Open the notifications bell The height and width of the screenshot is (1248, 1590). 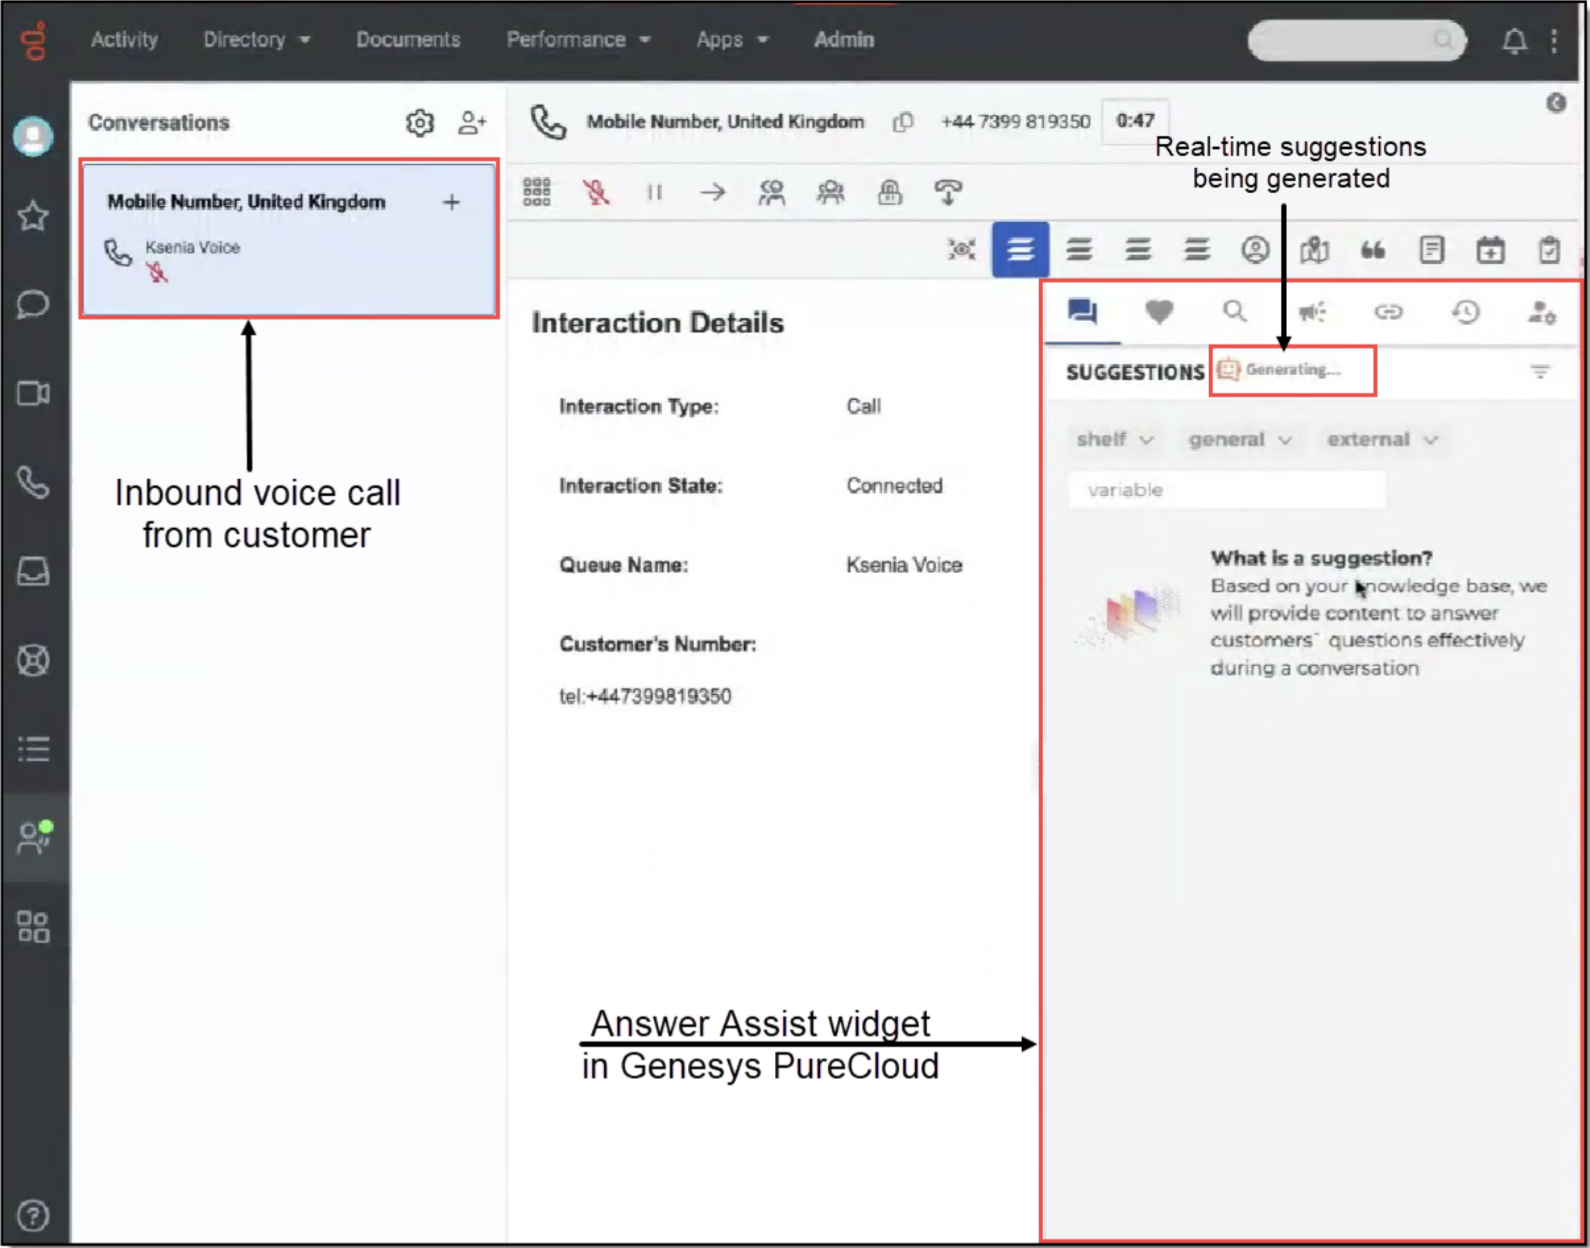click(x=1514, y=41)
